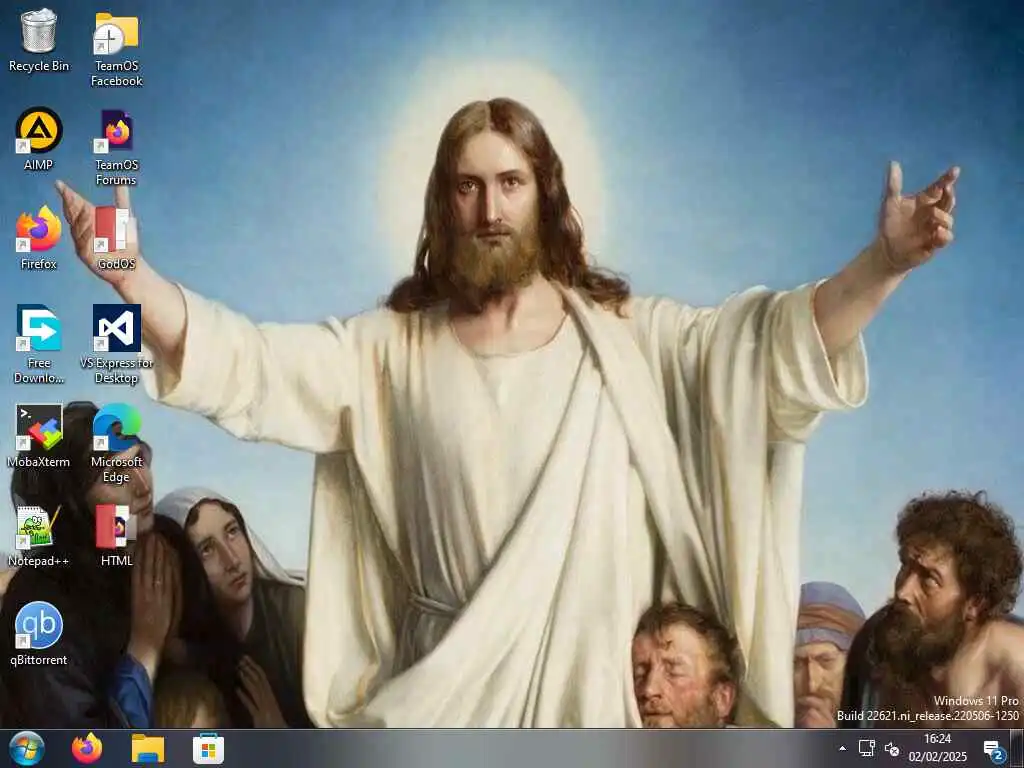Screen dimensions: 1024x768
Task: Open the GodOS desktop shortcut
Action: point(116,237)
